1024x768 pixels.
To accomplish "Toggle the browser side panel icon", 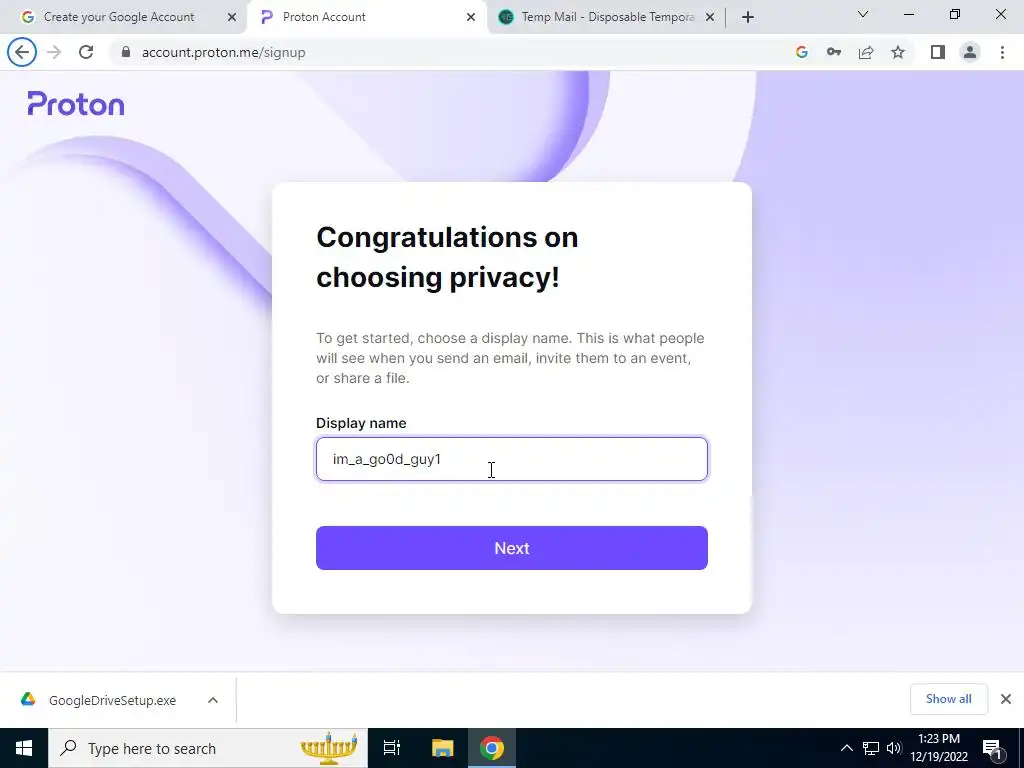I will pos(938,52).
